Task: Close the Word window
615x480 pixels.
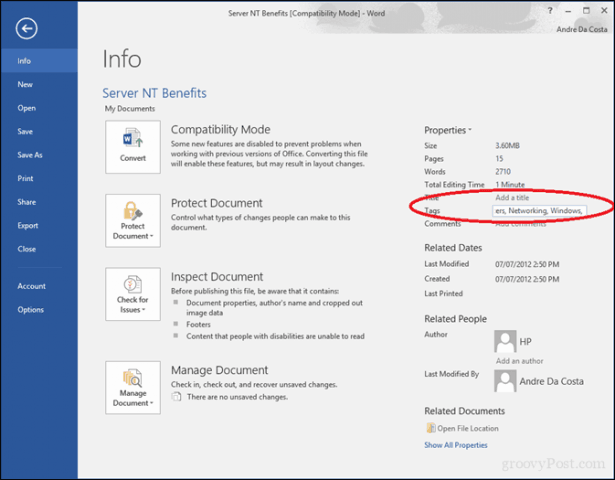Action: [x=604, y=11]
